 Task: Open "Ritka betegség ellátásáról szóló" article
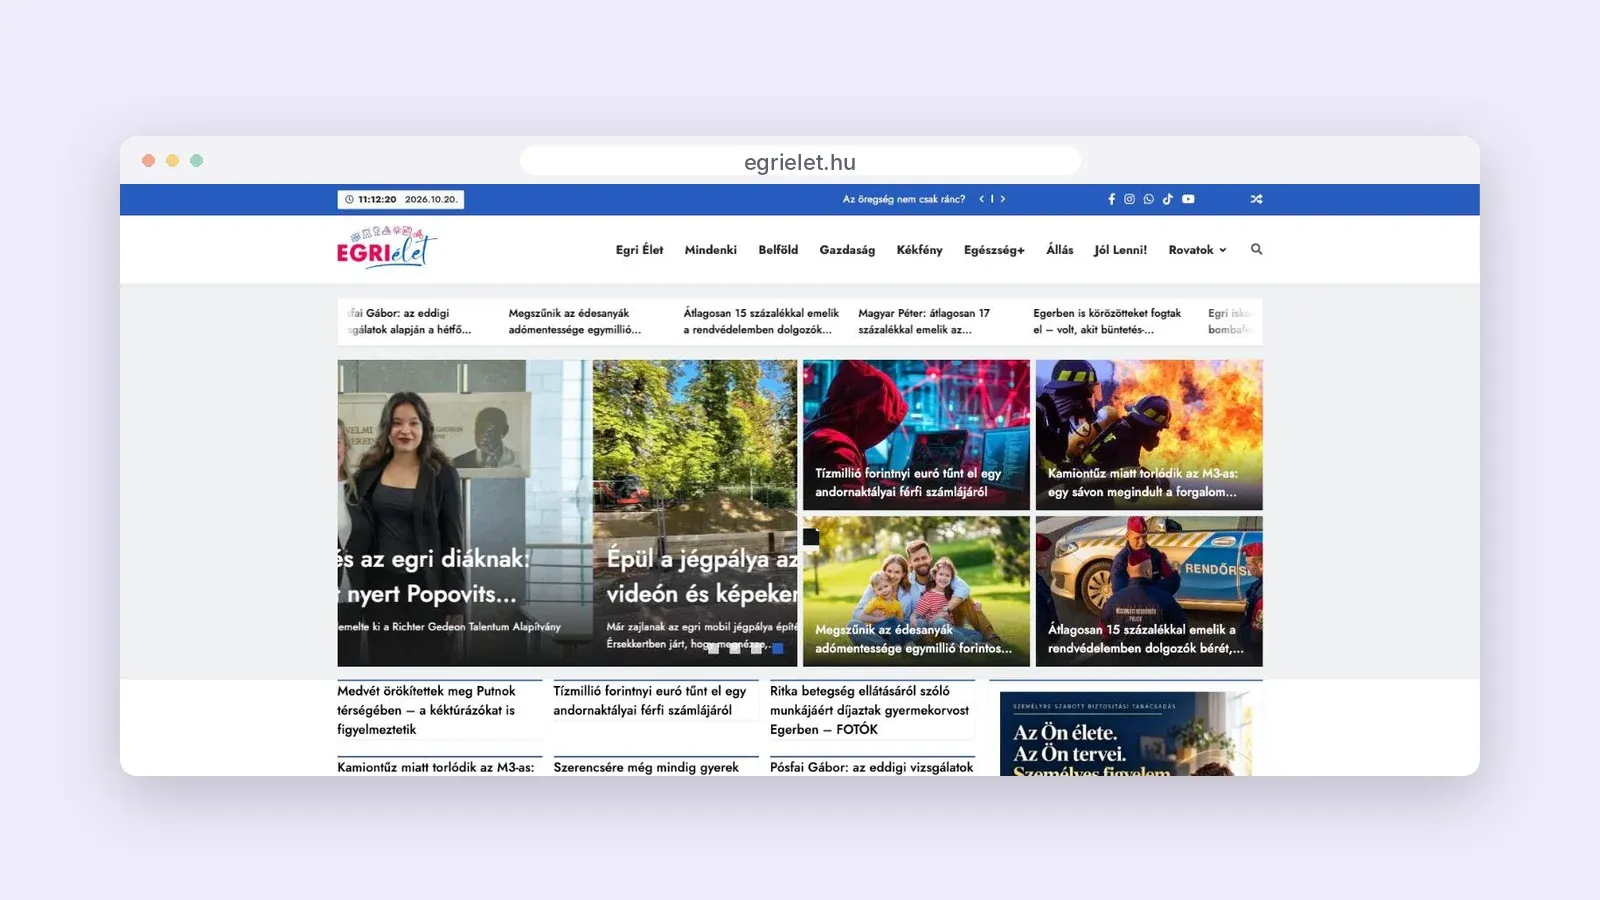(x=870, y=710)
